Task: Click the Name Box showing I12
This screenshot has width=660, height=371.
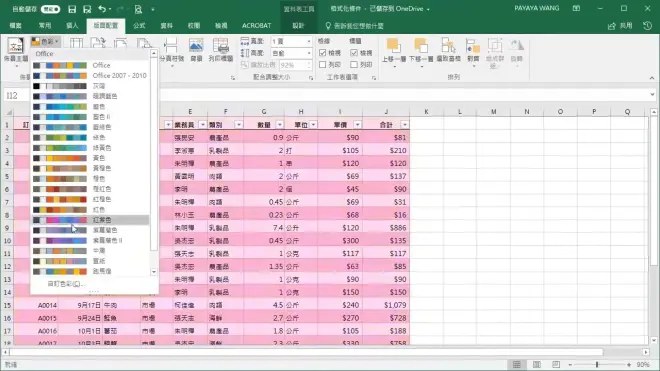Action: tap(16, 95)
